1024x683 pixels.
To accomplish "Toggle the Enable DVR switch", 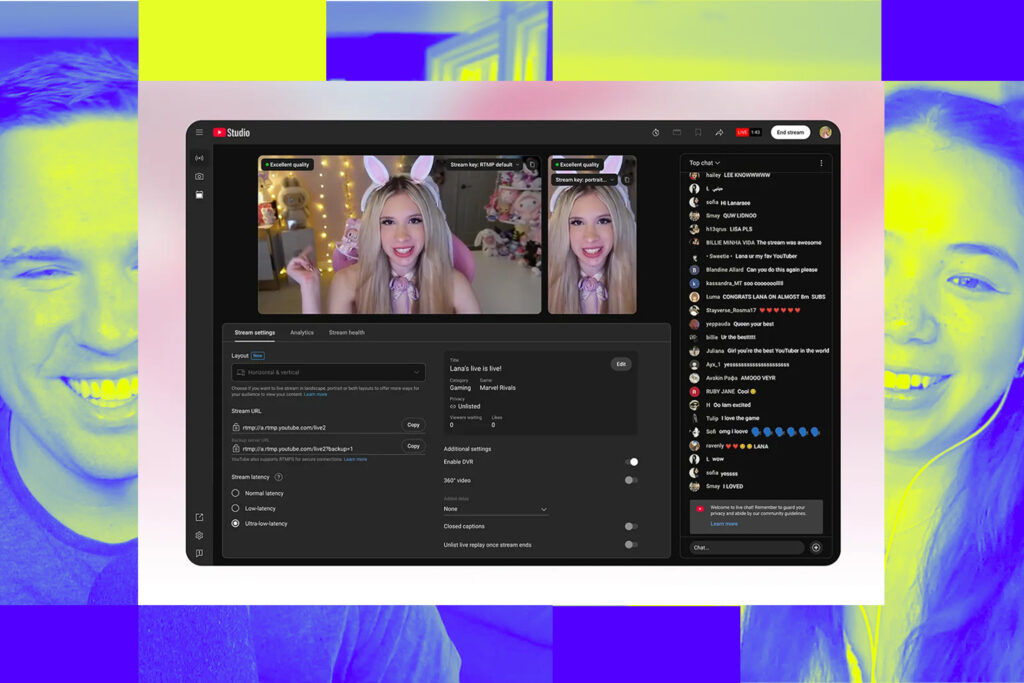I will click(631, 462).
